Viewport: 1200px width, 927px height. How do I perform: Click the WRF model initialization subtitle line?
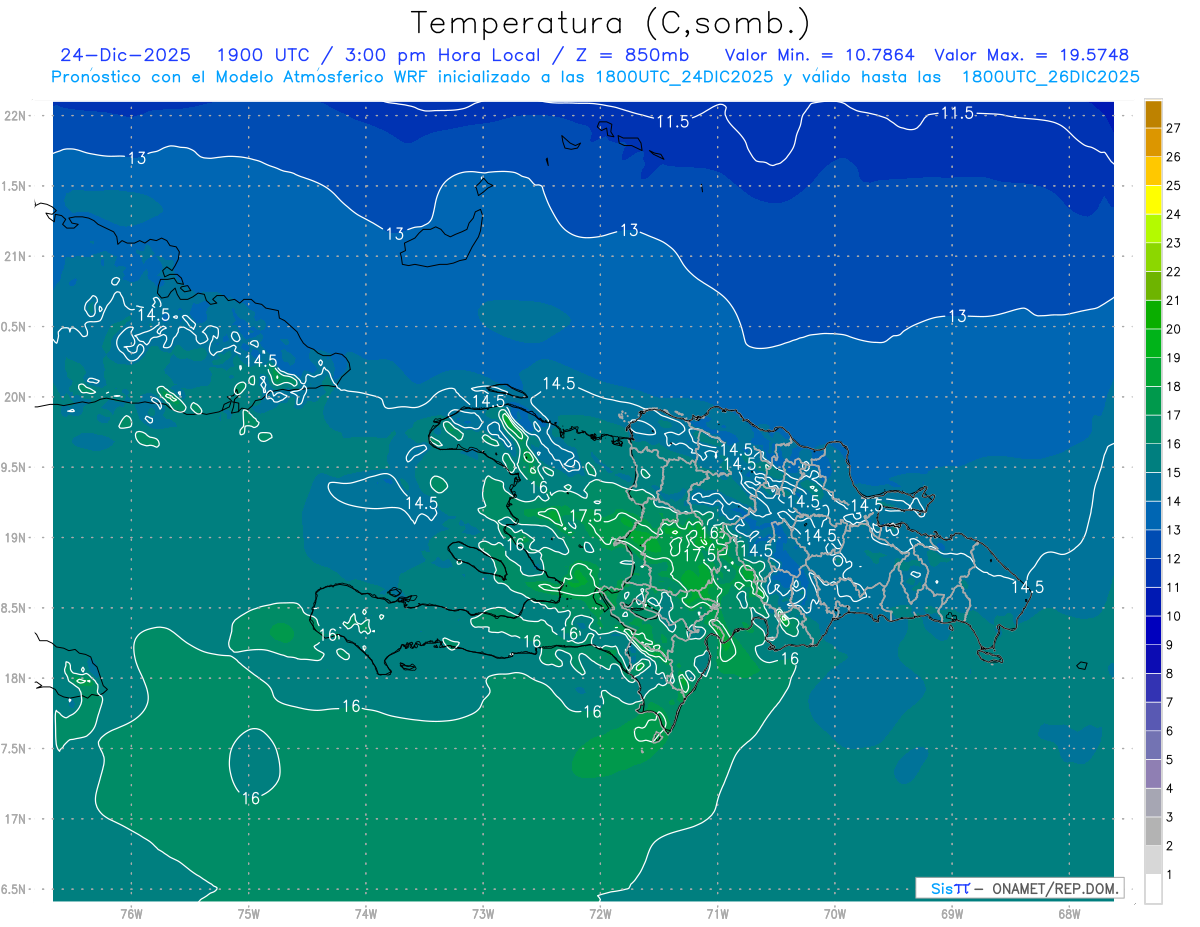595,76
